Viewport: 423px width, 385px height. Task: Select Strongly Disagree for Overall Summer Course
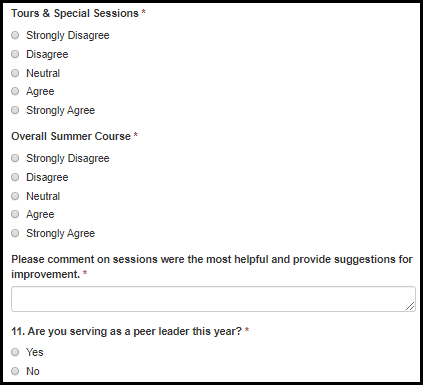(15, 158)
